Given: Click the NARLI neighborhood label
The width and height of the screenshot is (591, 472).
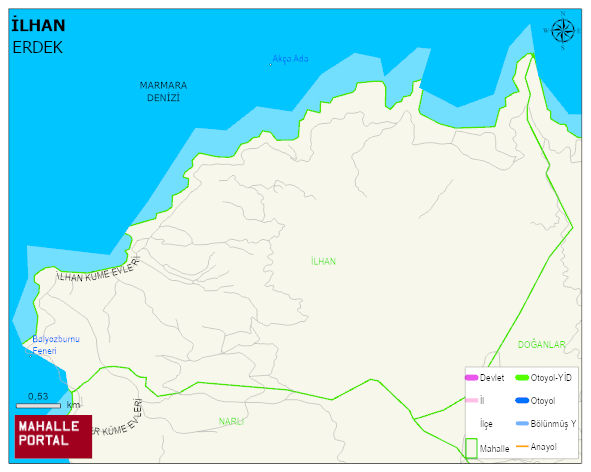Looking at the screenshot, I should [x=231, y=421].
